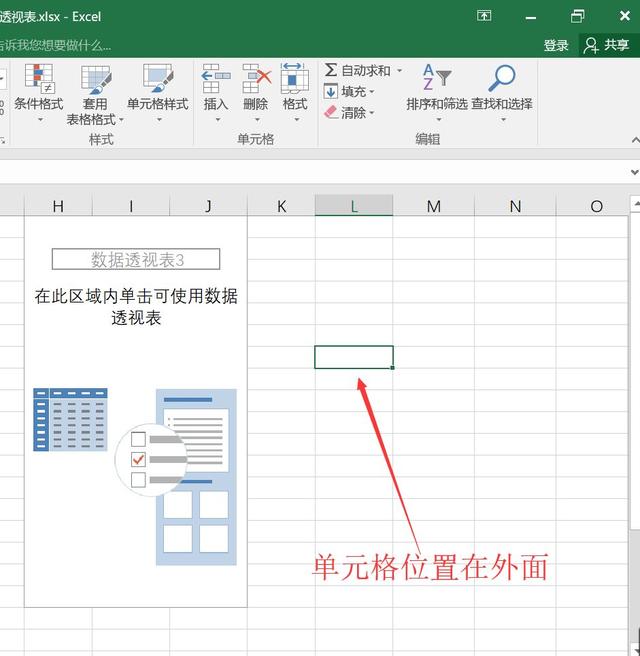The width and height of the screenshot is (640, 656).
Task: Select column K header
Action: pyautogui.click(x=282, y=206)
